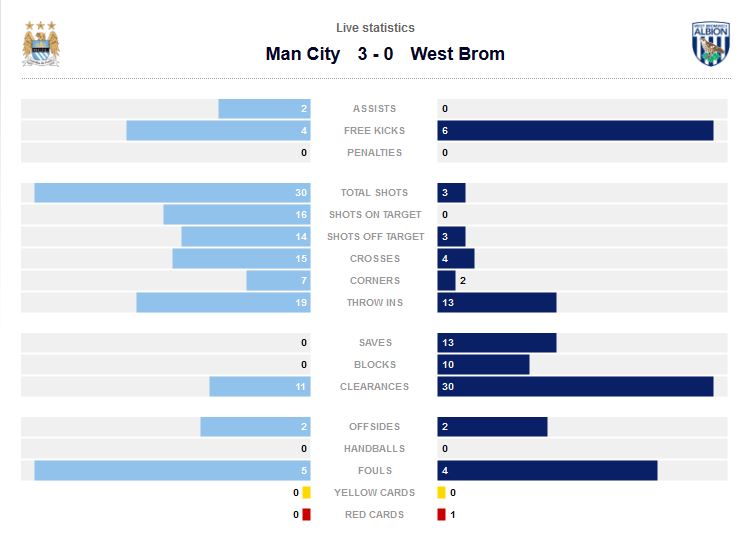Click West Brom's clearances bar
The height and width of the screenshot is (540, 750).
pos(575,387)
